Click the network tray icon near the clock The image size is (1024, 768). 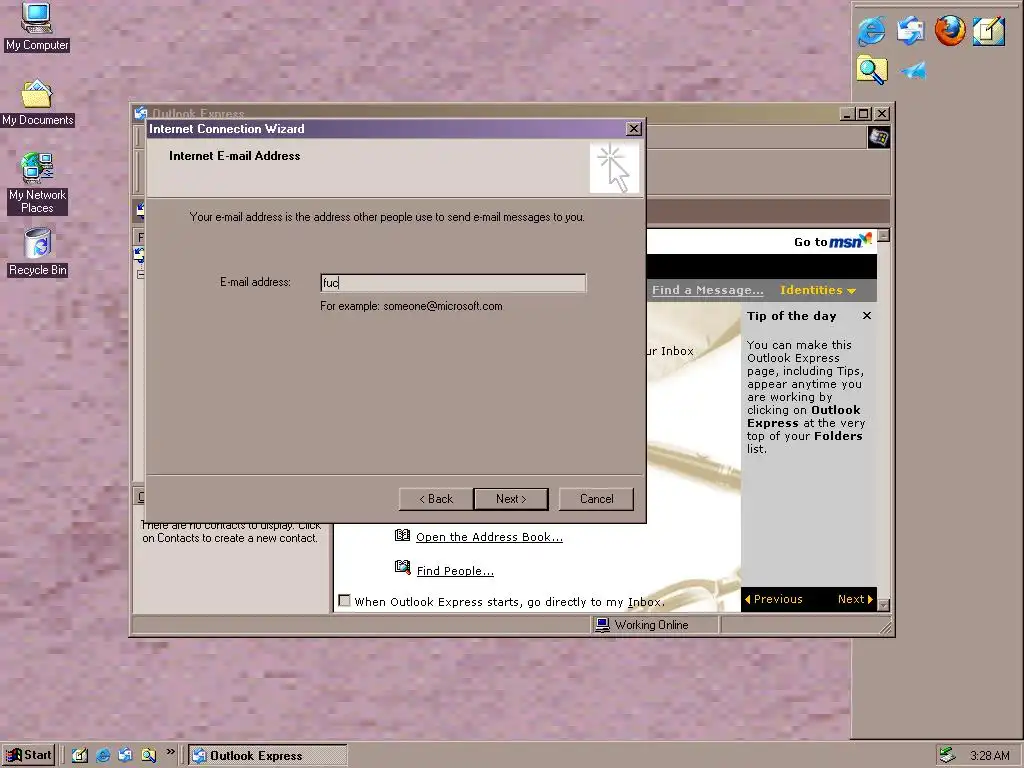click(x=947, y=756)
